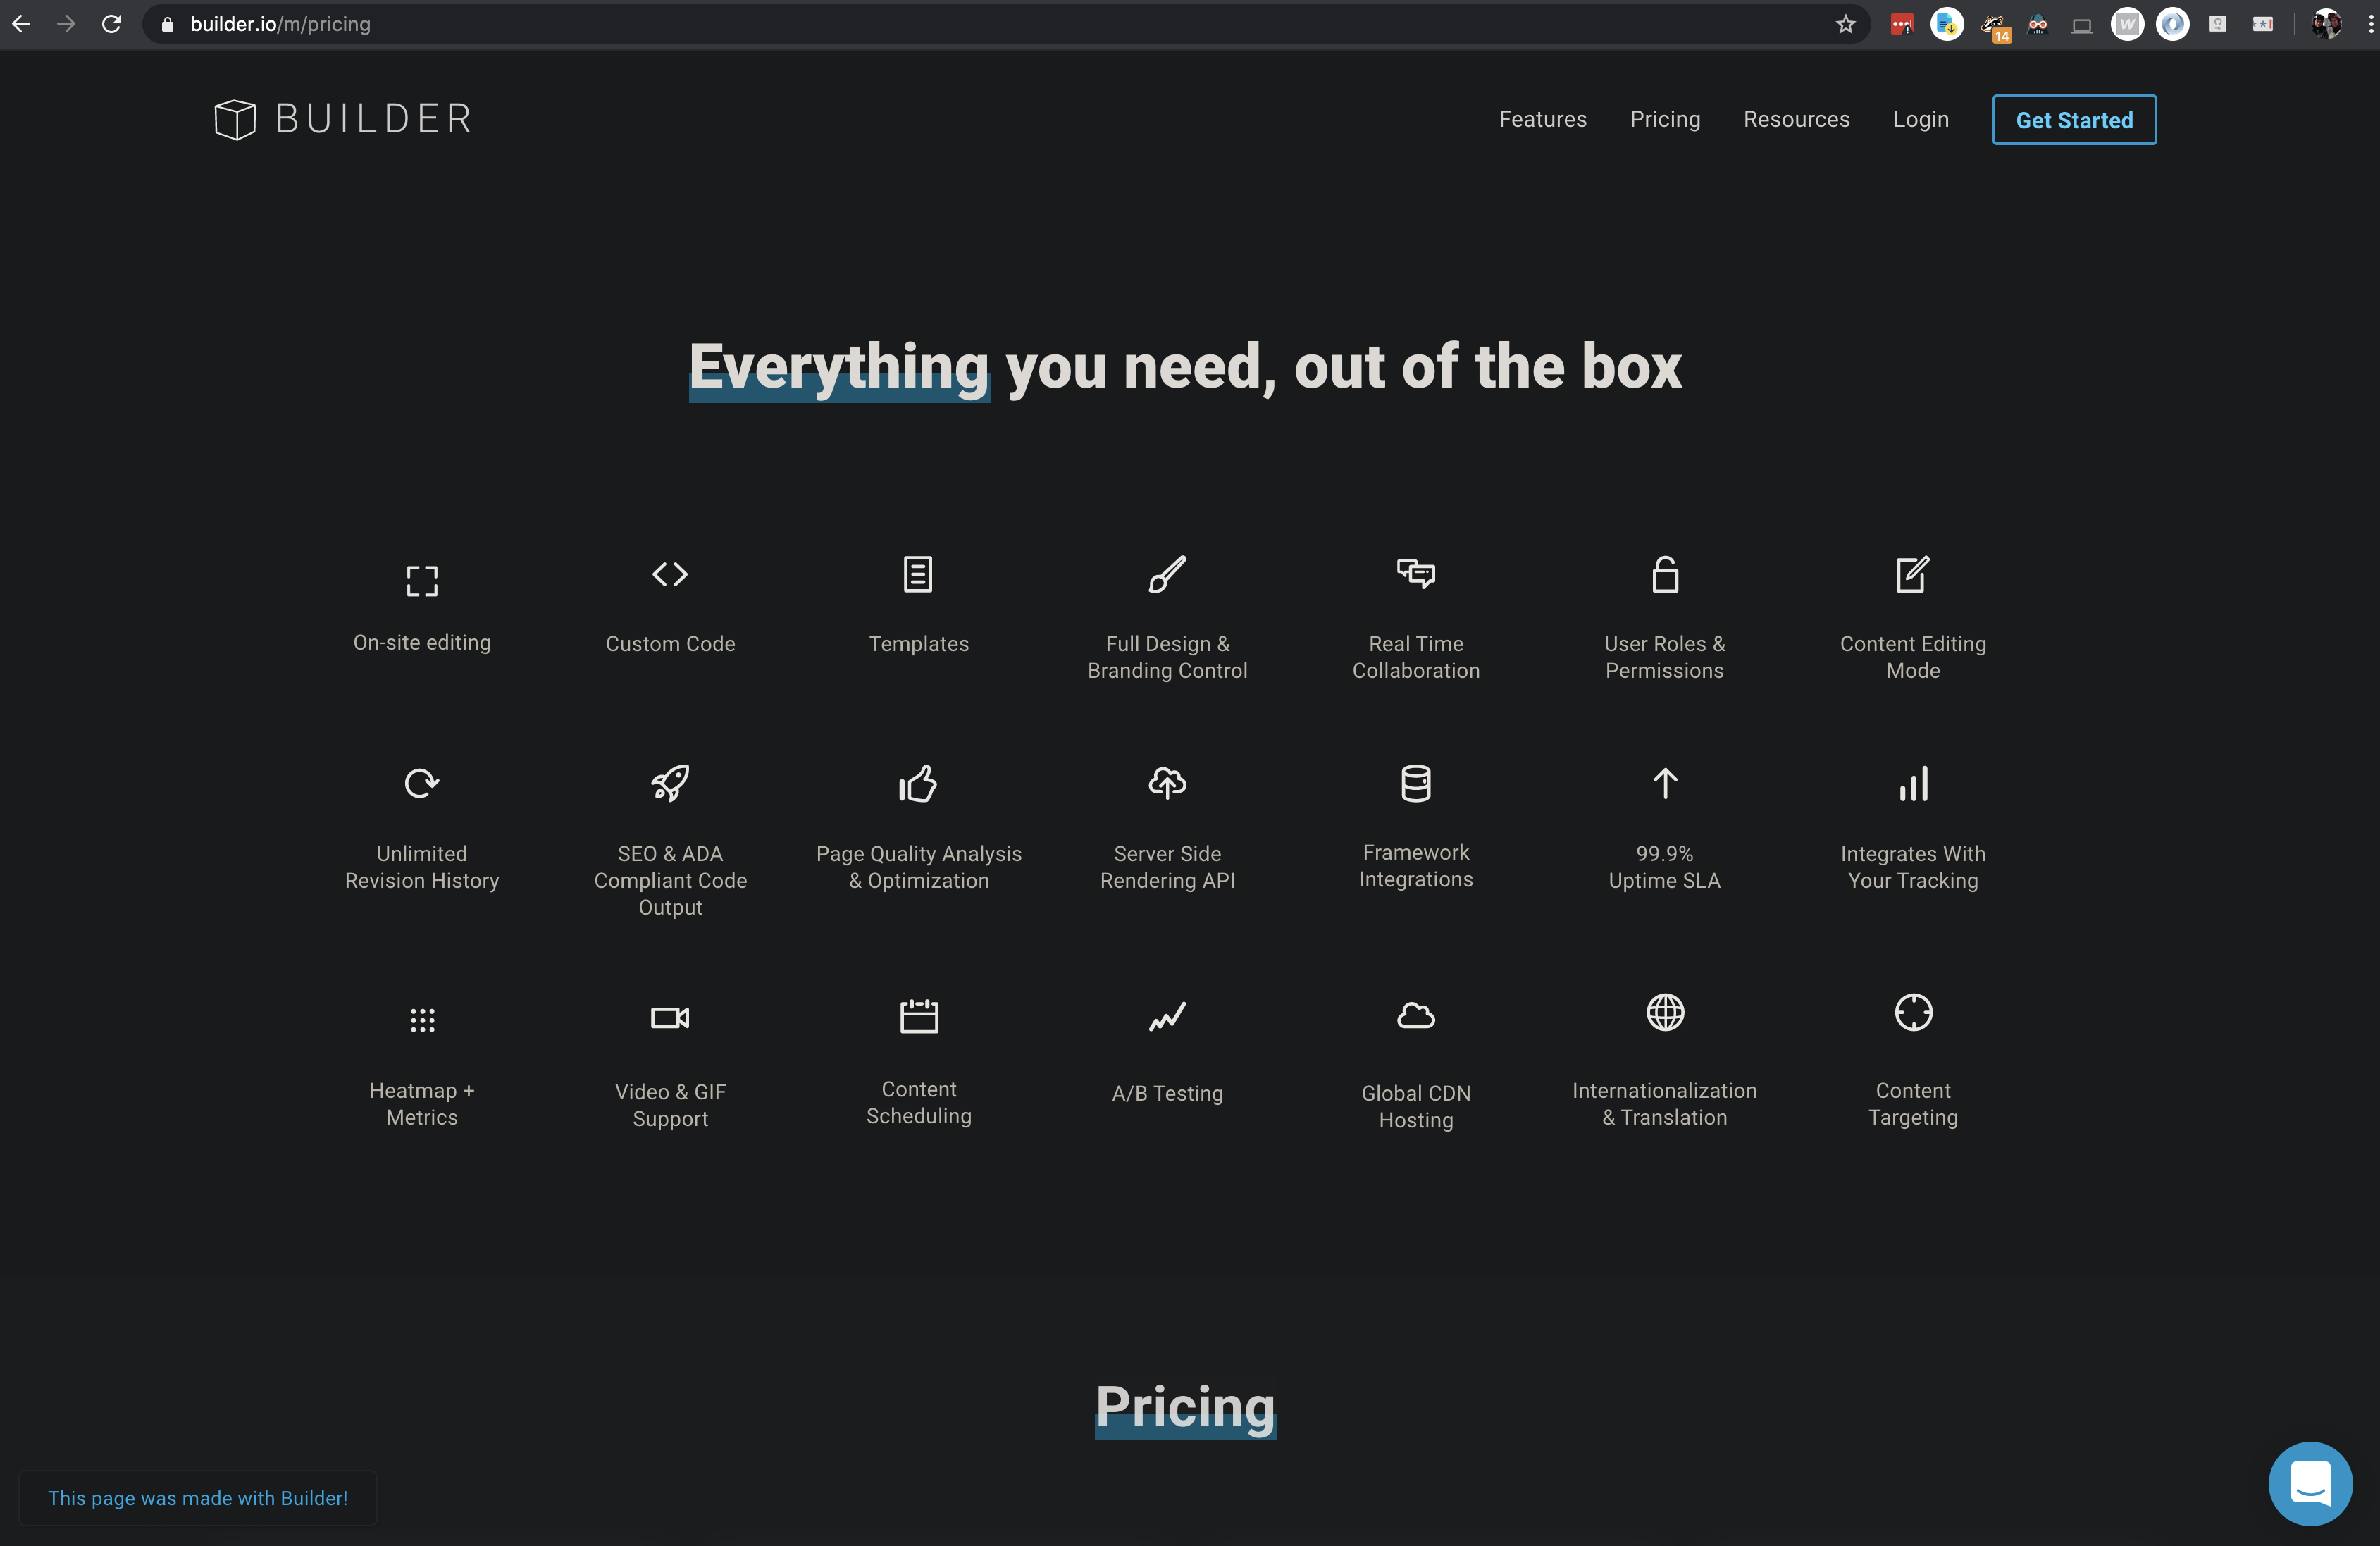Click 'Global CDN Hosting' text

pos(1416,1106)
